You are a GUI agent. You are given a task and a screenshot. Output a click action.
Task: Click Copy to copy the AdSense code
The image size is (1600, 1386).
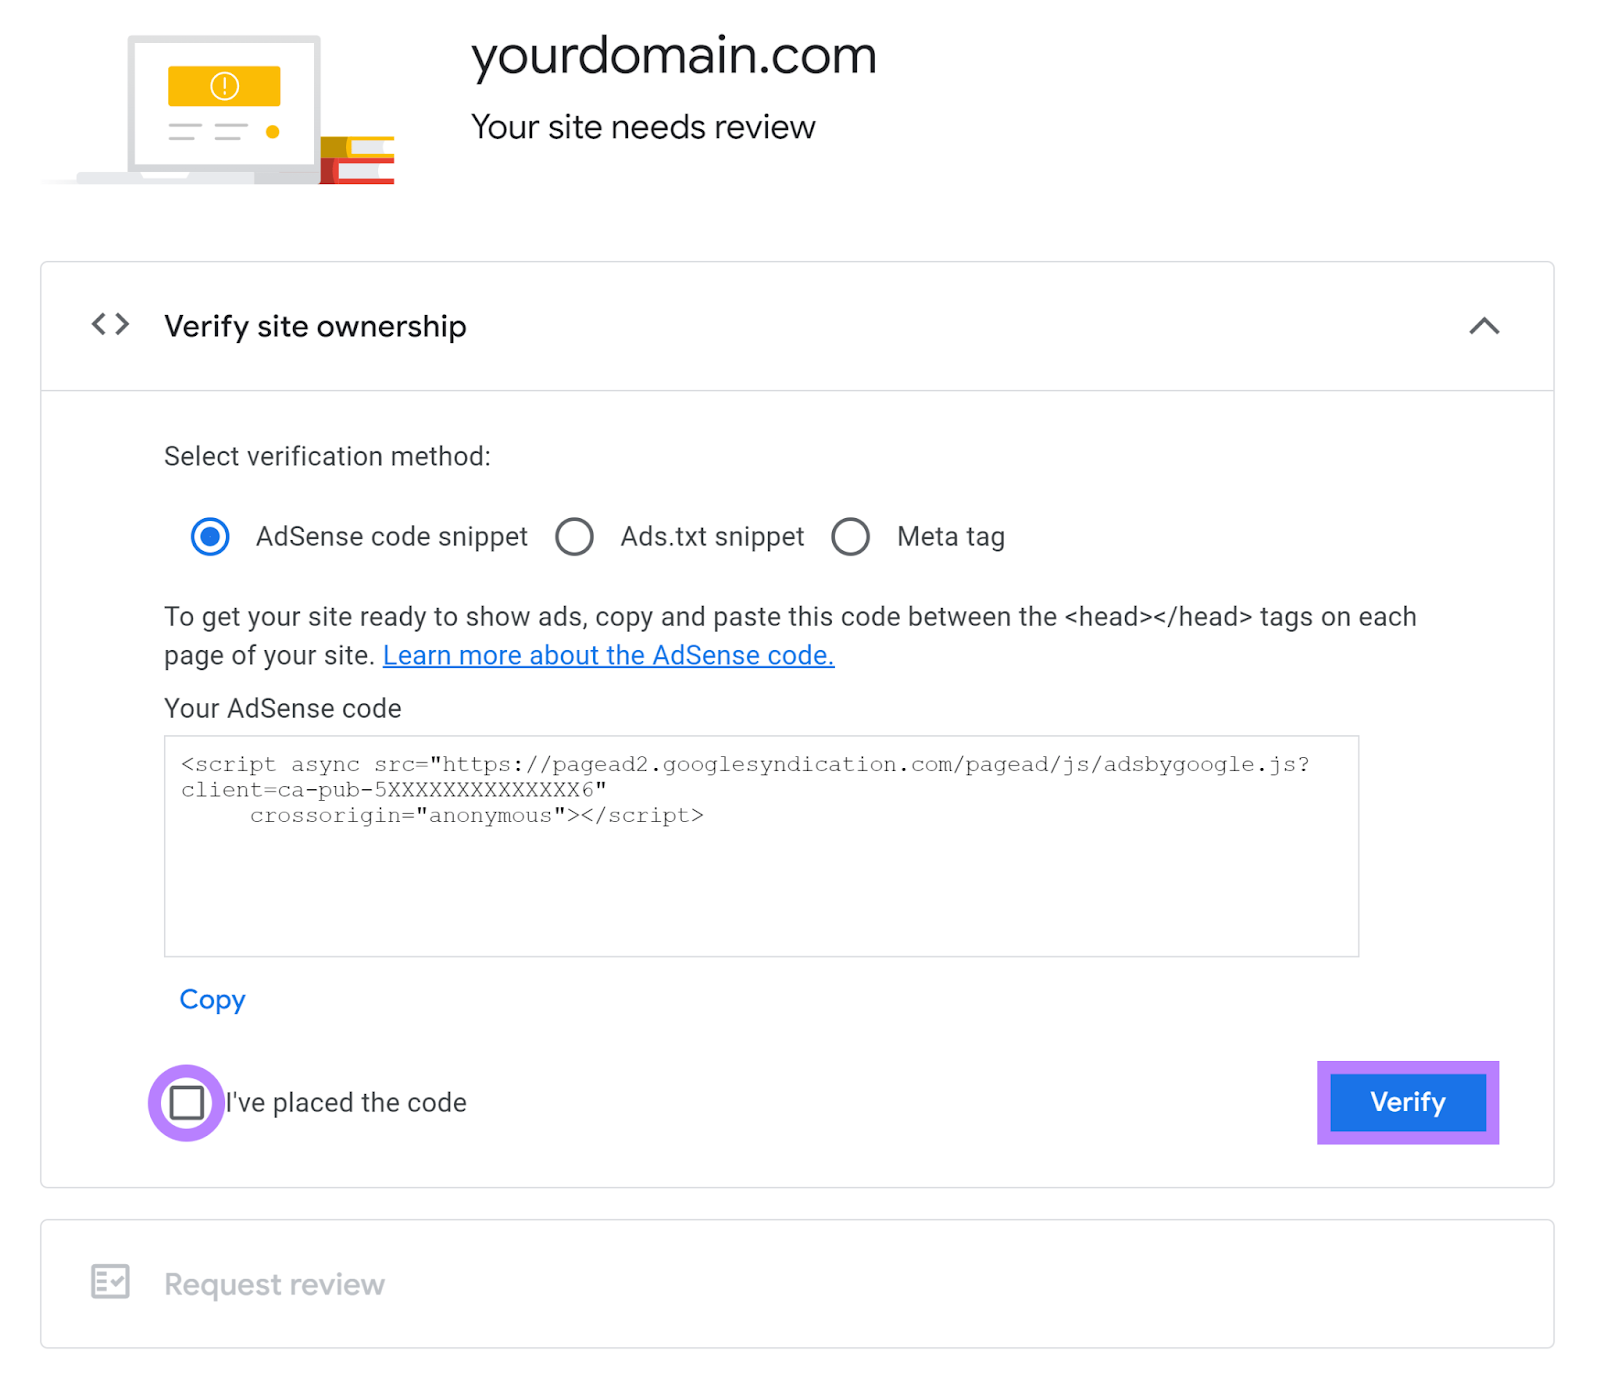pos(211,999)
